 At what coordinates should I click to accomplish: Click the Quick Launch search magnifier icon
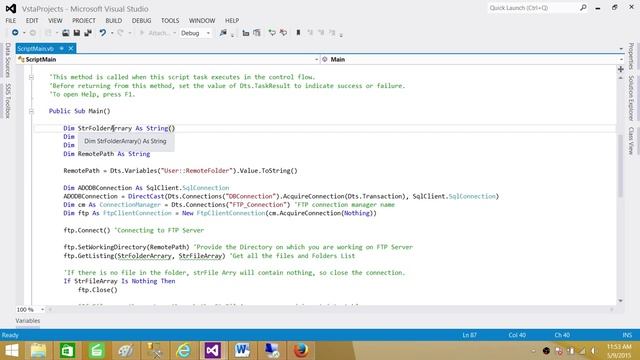pyautogui.click(x=583, y=8)
